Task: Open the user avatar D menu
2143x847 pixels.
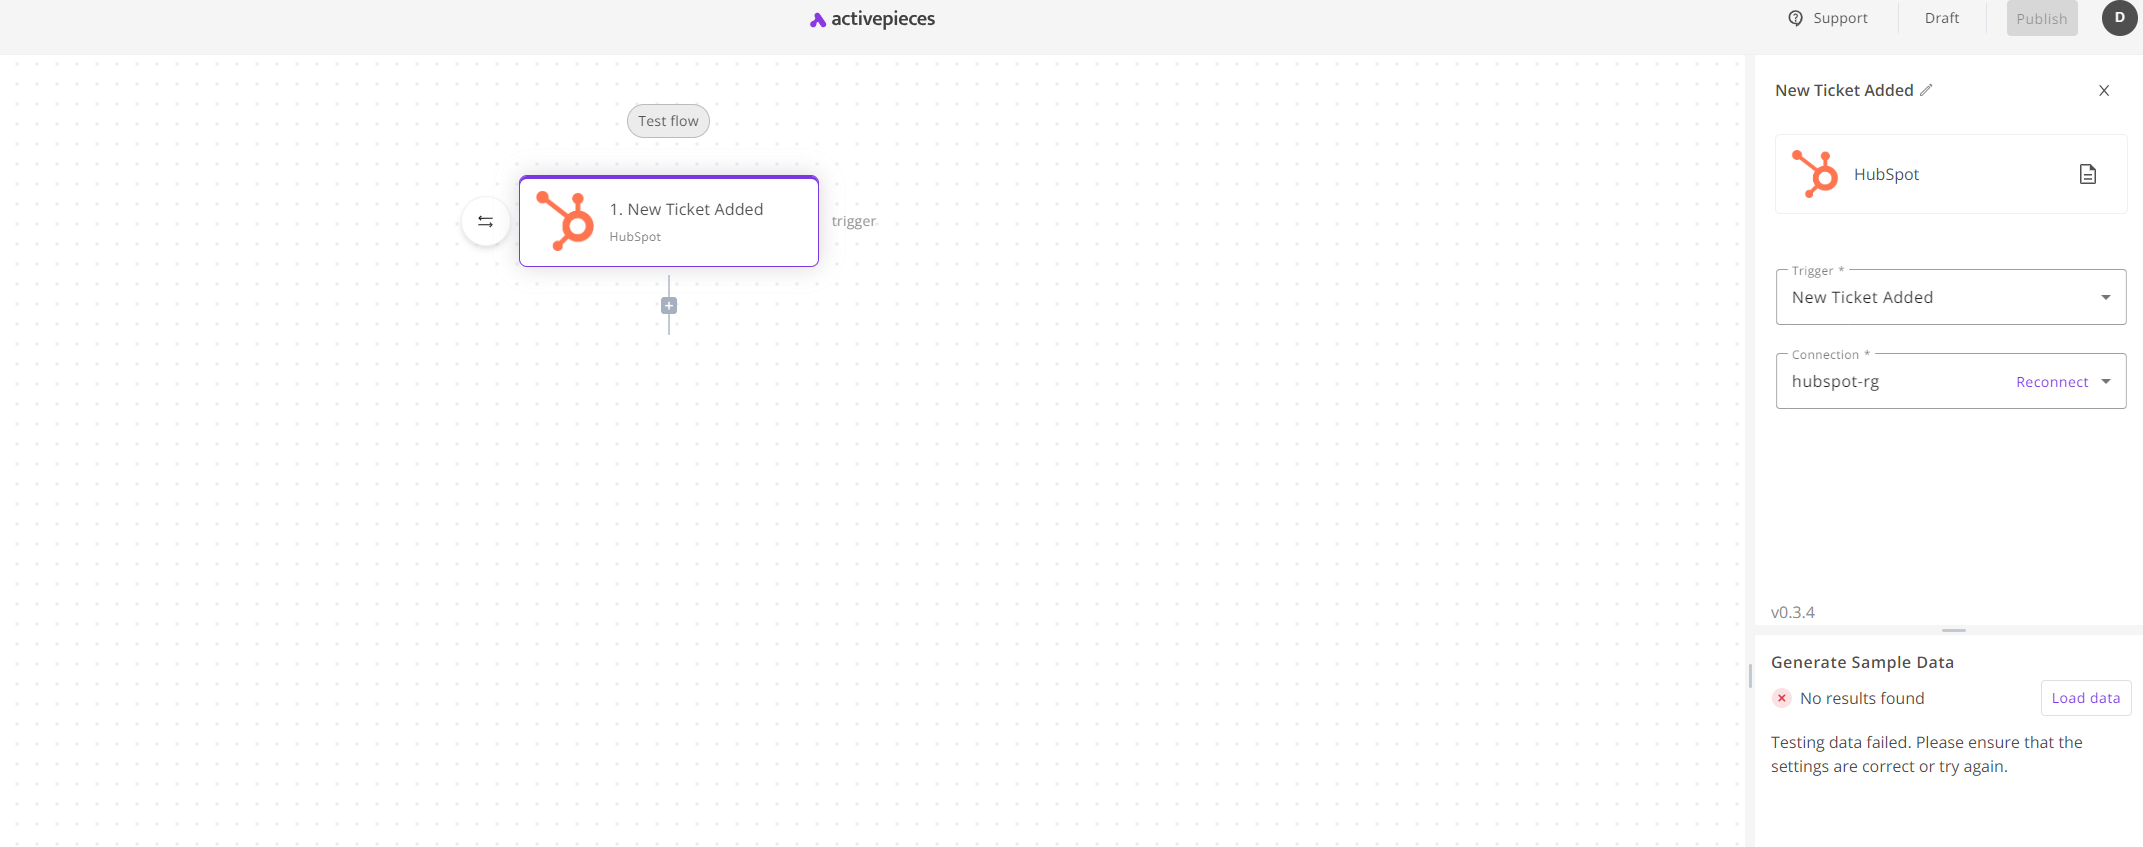Action: point(2119,18)
